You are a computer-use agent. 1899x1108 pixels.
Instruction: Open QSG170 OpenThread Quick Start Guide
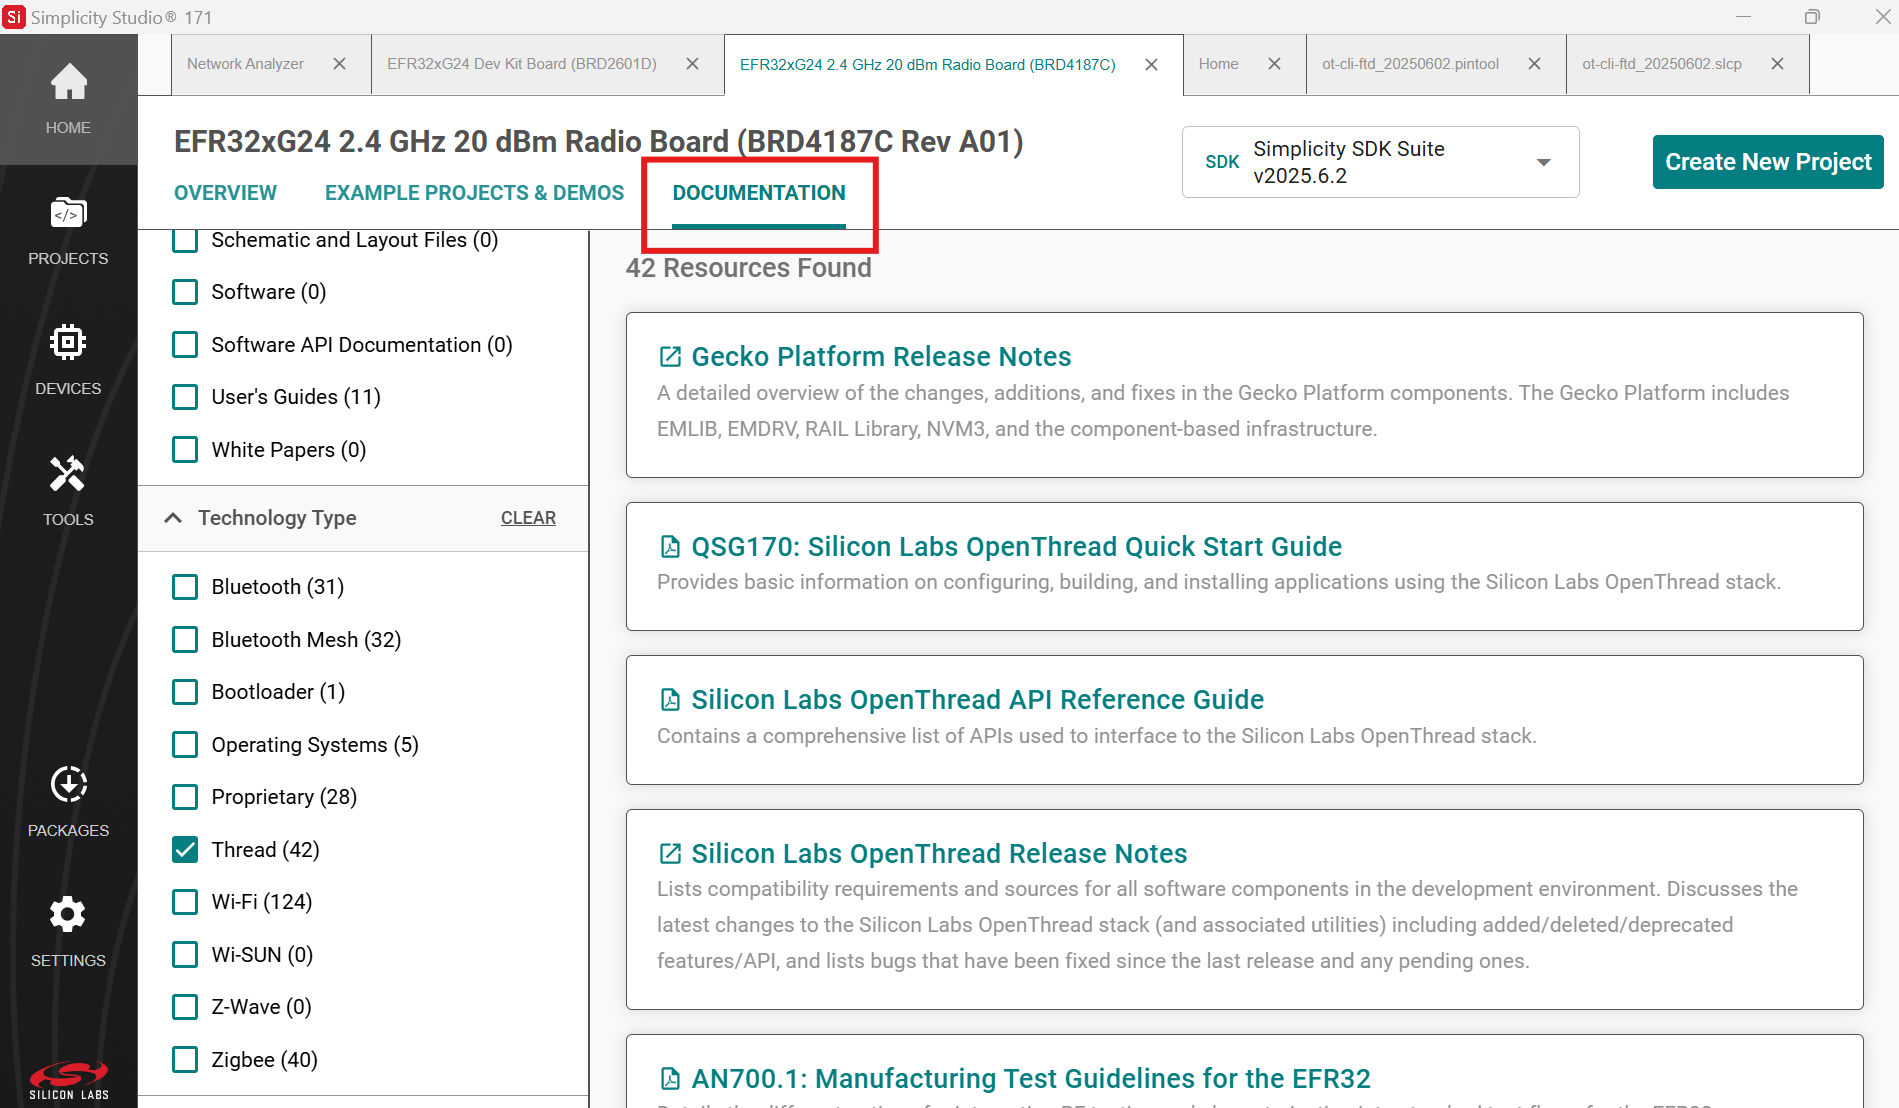pyautogui.click(x=1016, y=547)
